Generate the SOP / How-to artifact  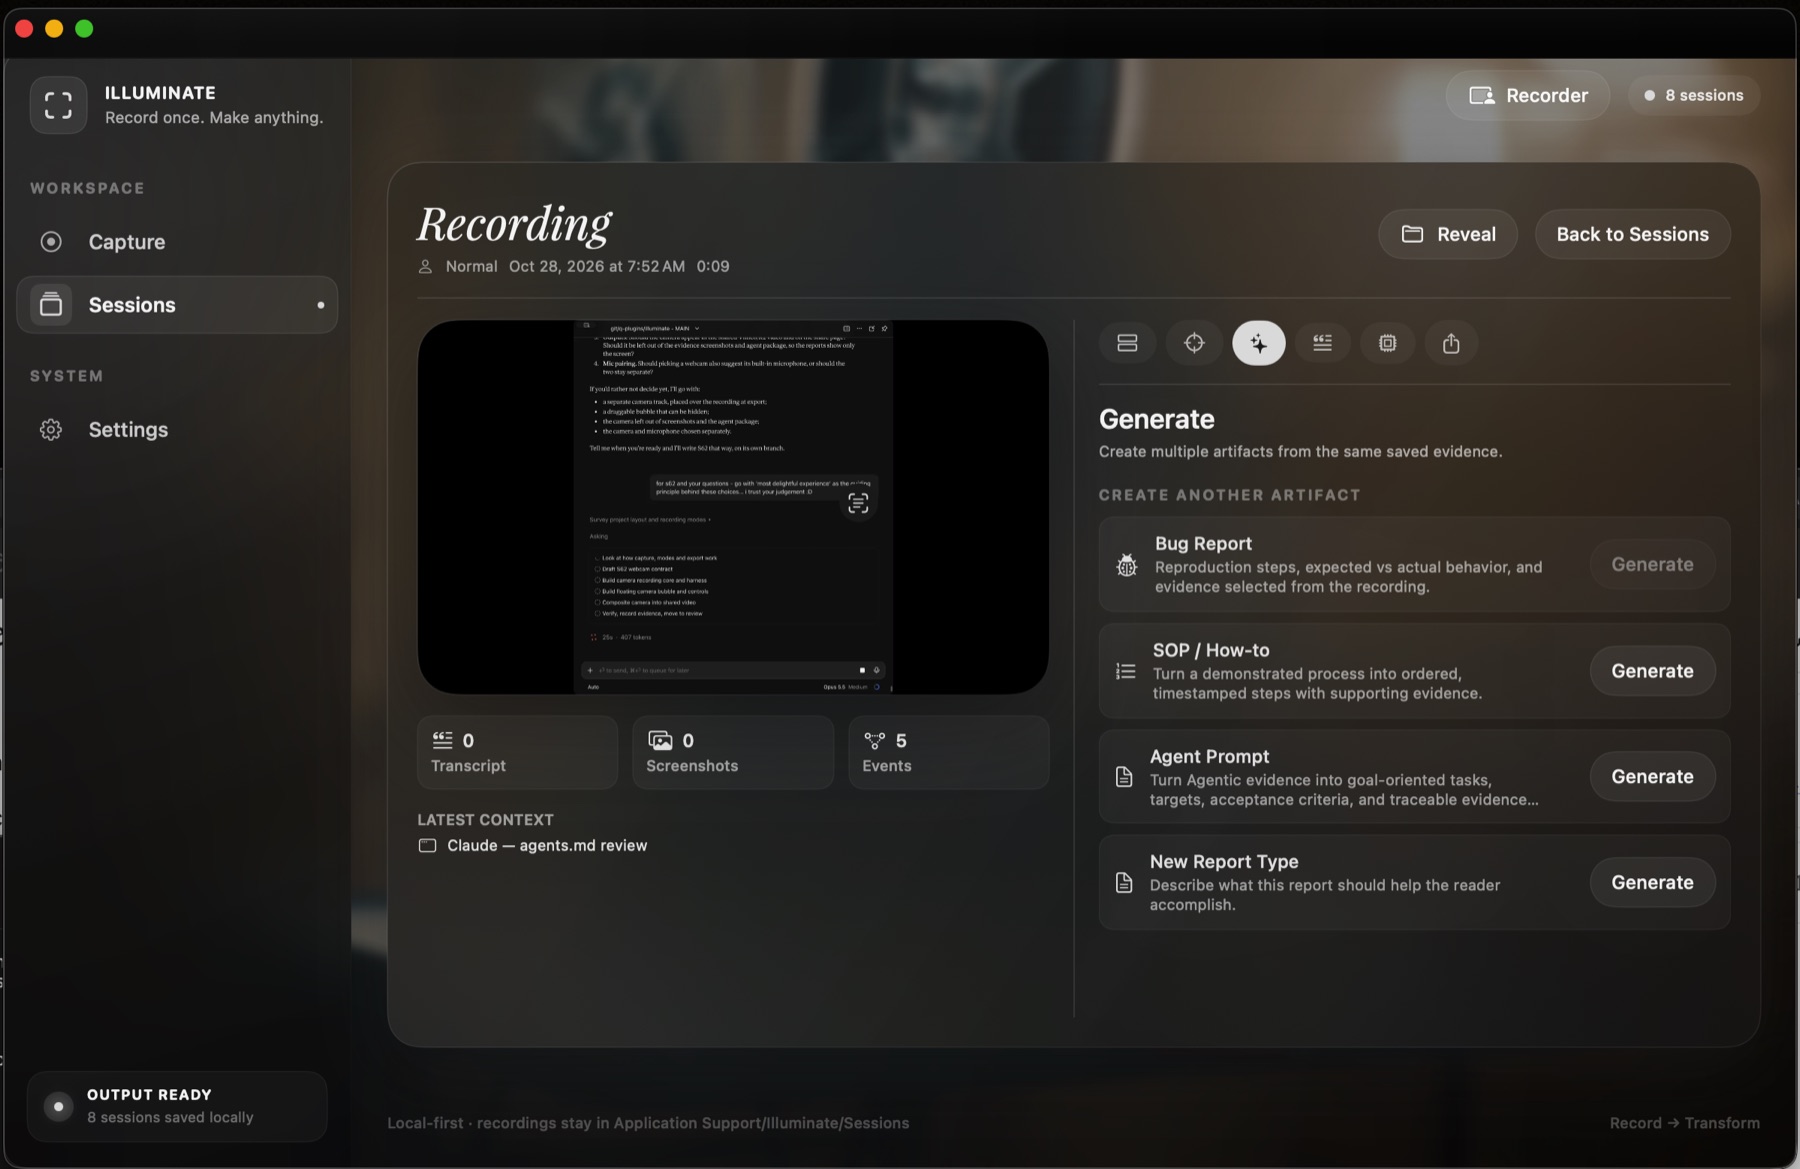point(1653,672)
